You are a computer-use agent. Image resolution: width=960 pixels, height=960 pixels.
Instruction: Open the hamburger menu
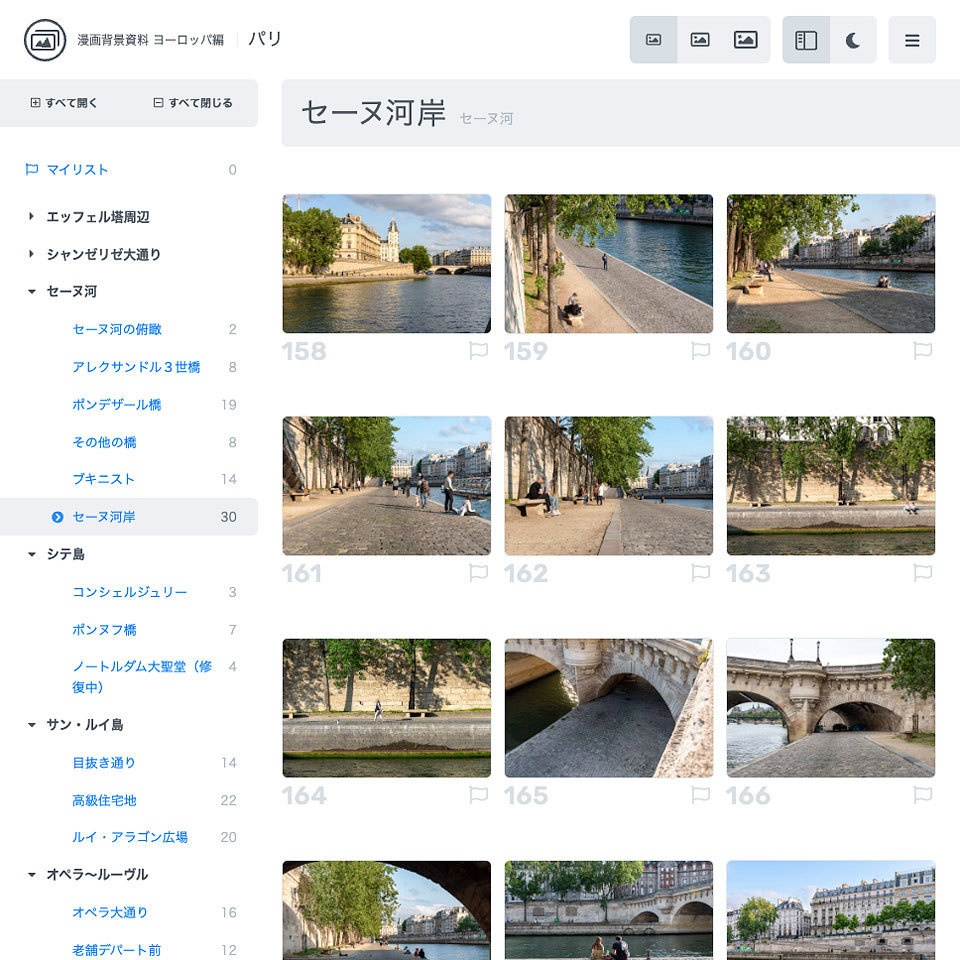912,41
